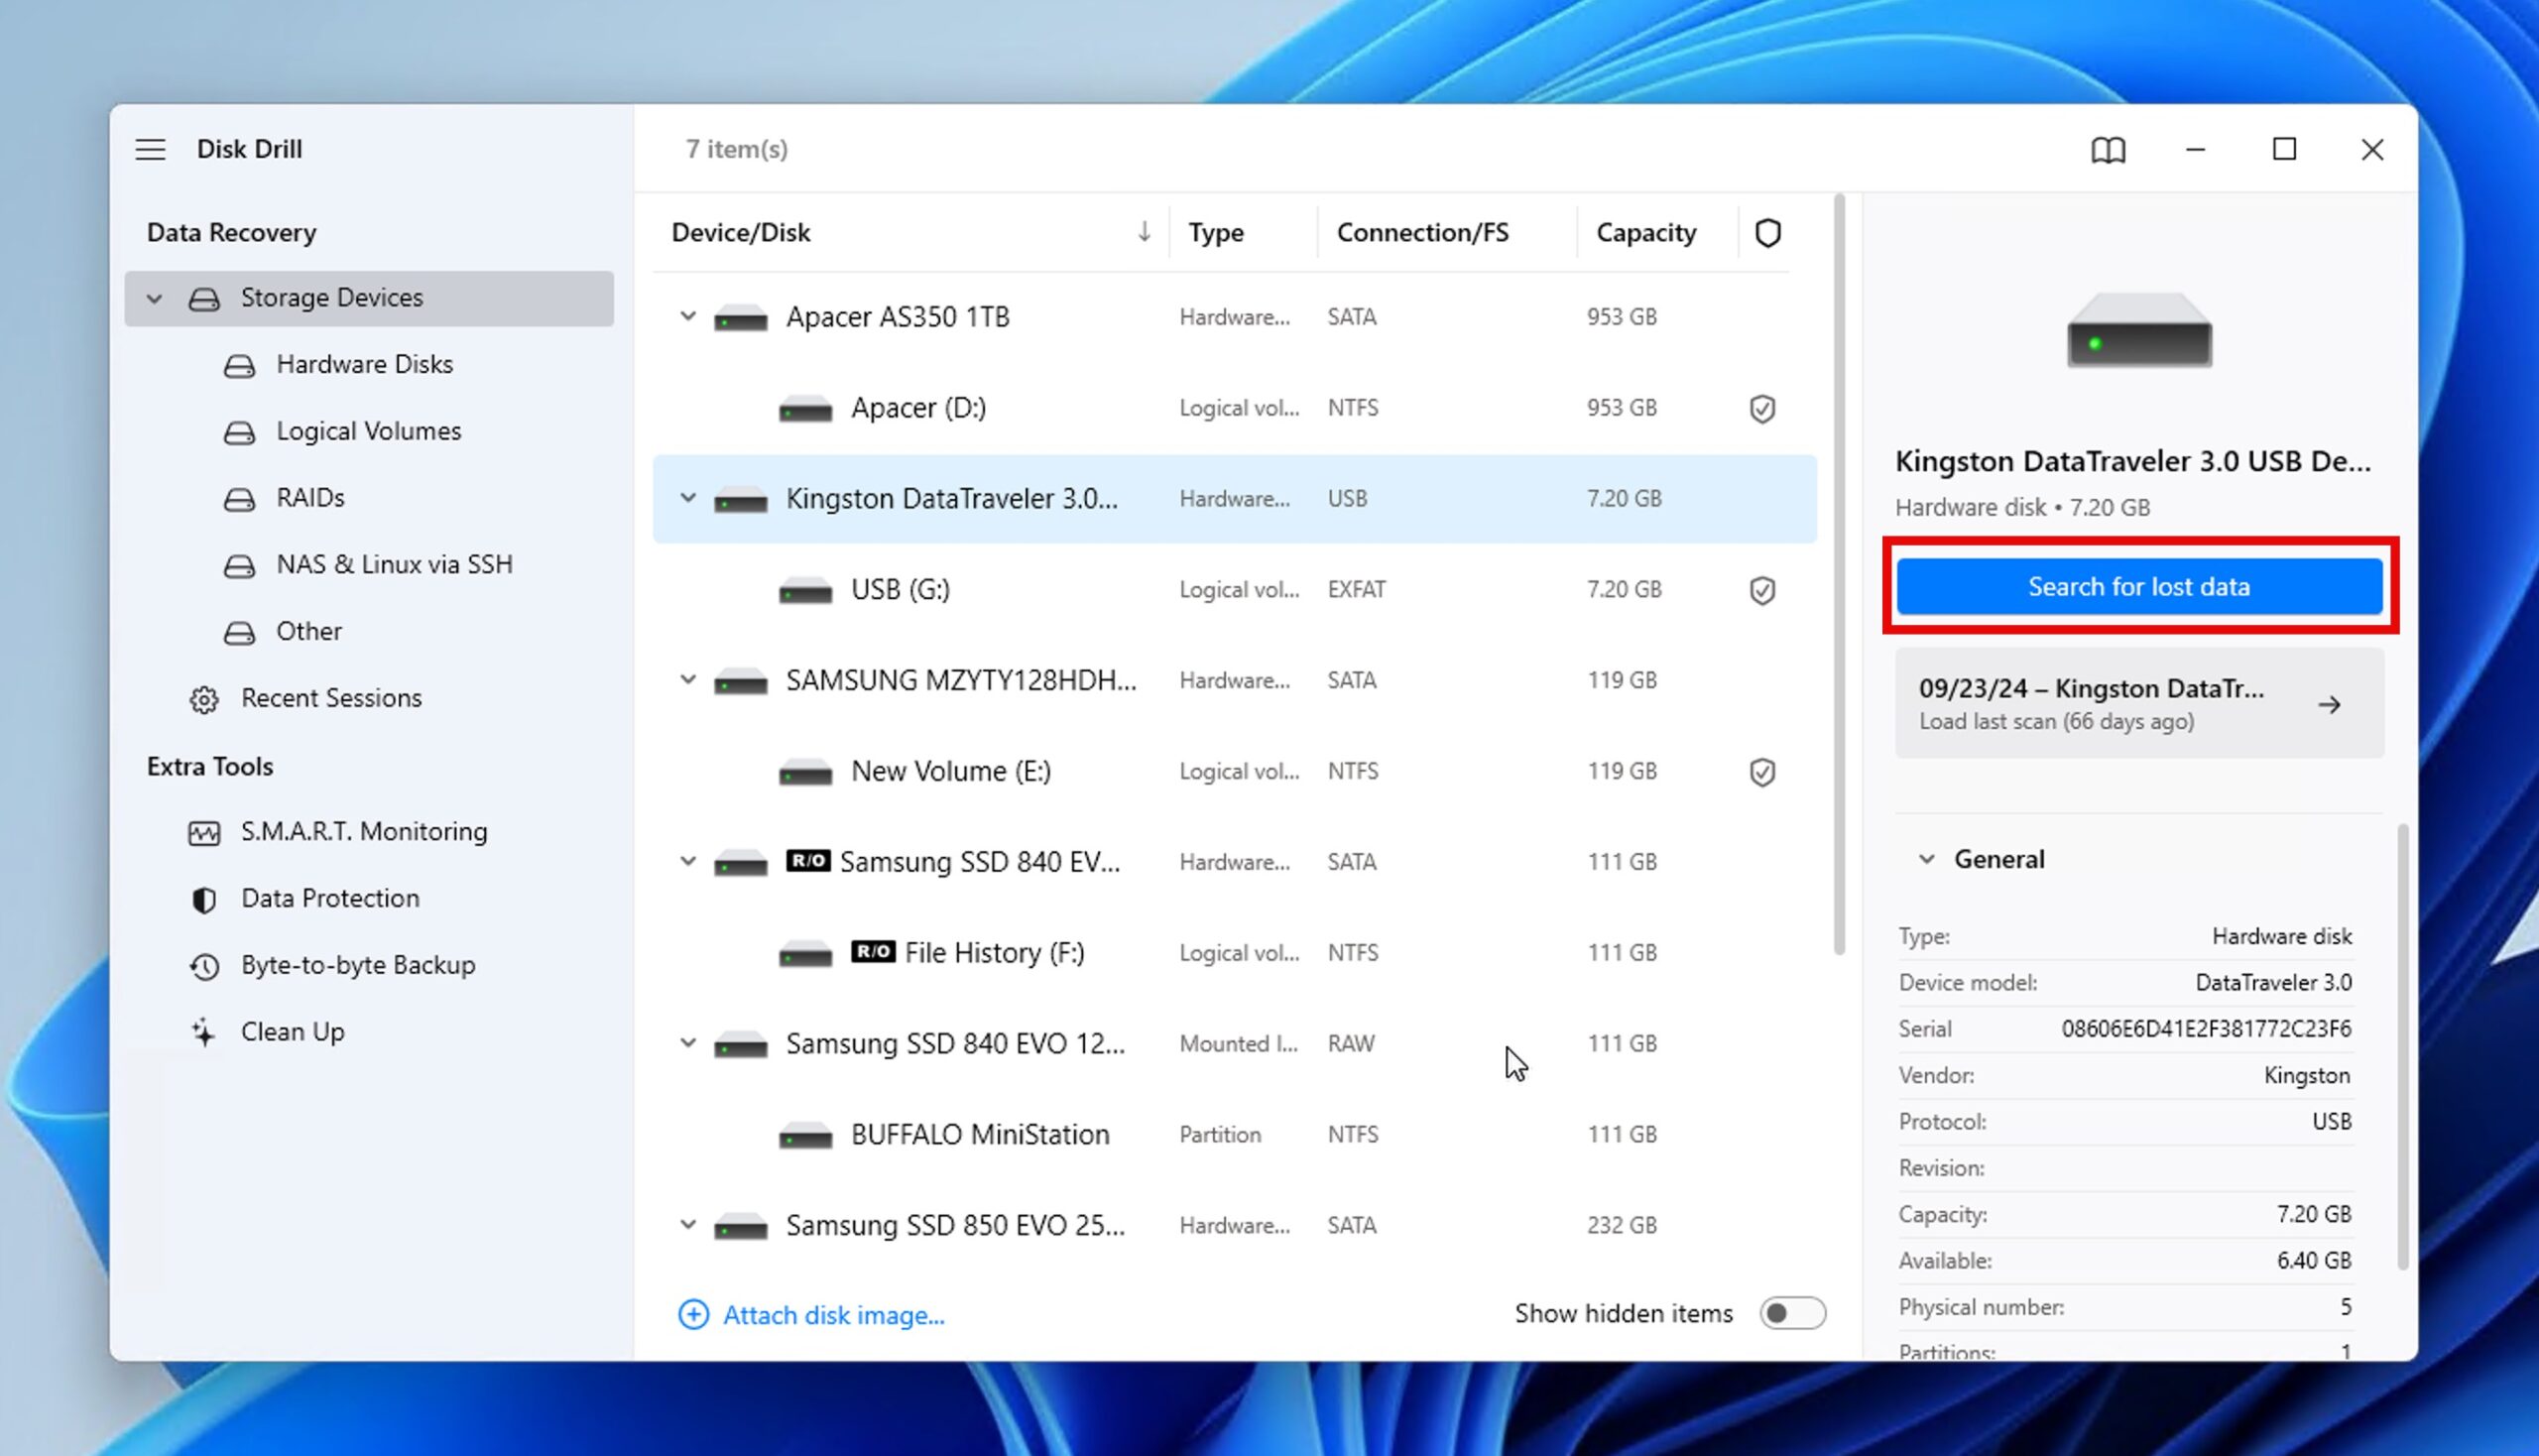Expand the Samsung SSD 850 EVO 25 device
Viewport: 2539px width, 1456px height.
click(x=685, y=1224)
